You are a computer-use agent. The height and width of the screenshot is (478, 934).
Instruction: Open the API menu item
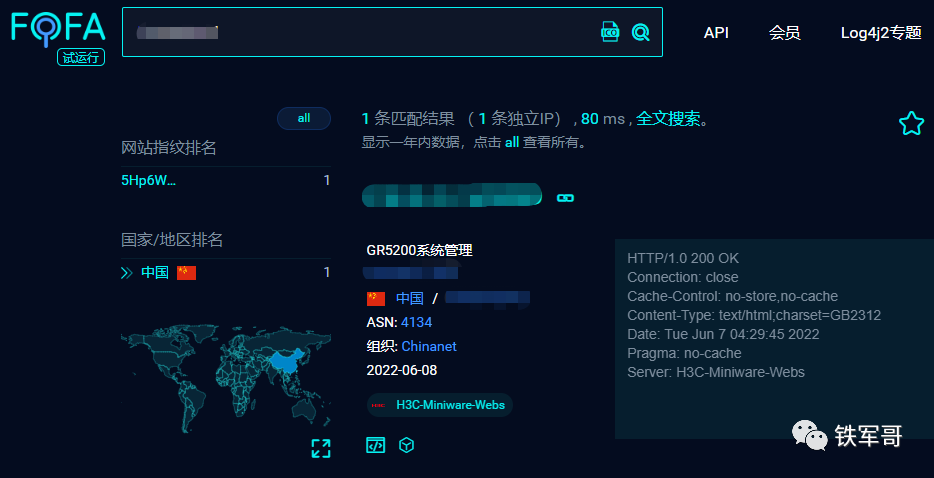point(716,33)
